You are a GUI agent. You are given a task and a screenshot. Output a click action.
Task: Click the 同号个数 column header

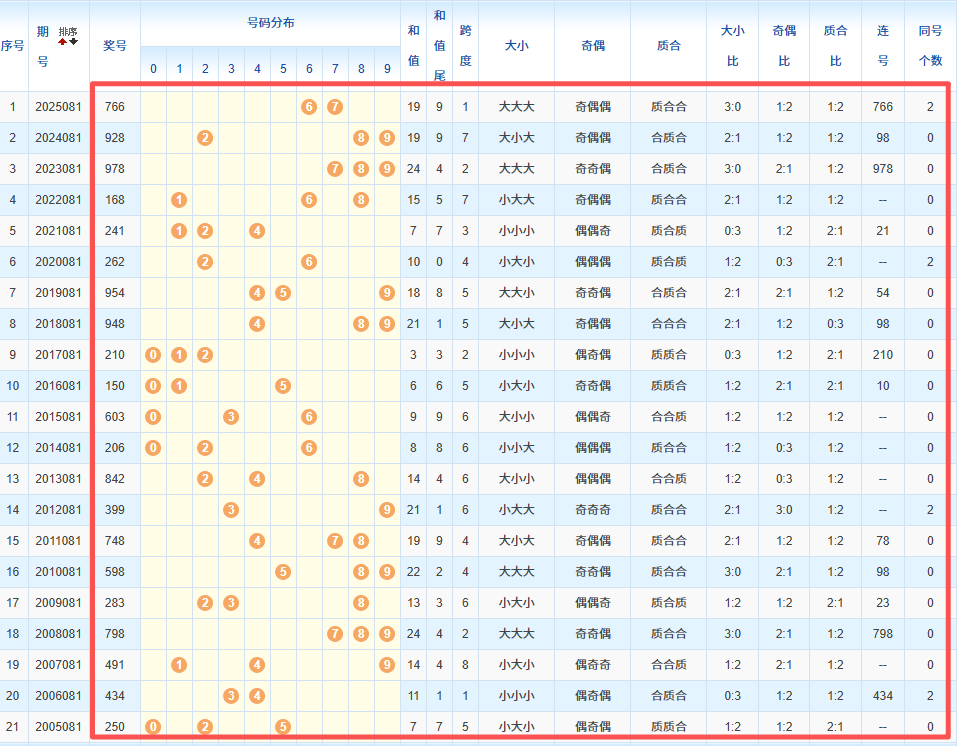(x=930, y=45)
